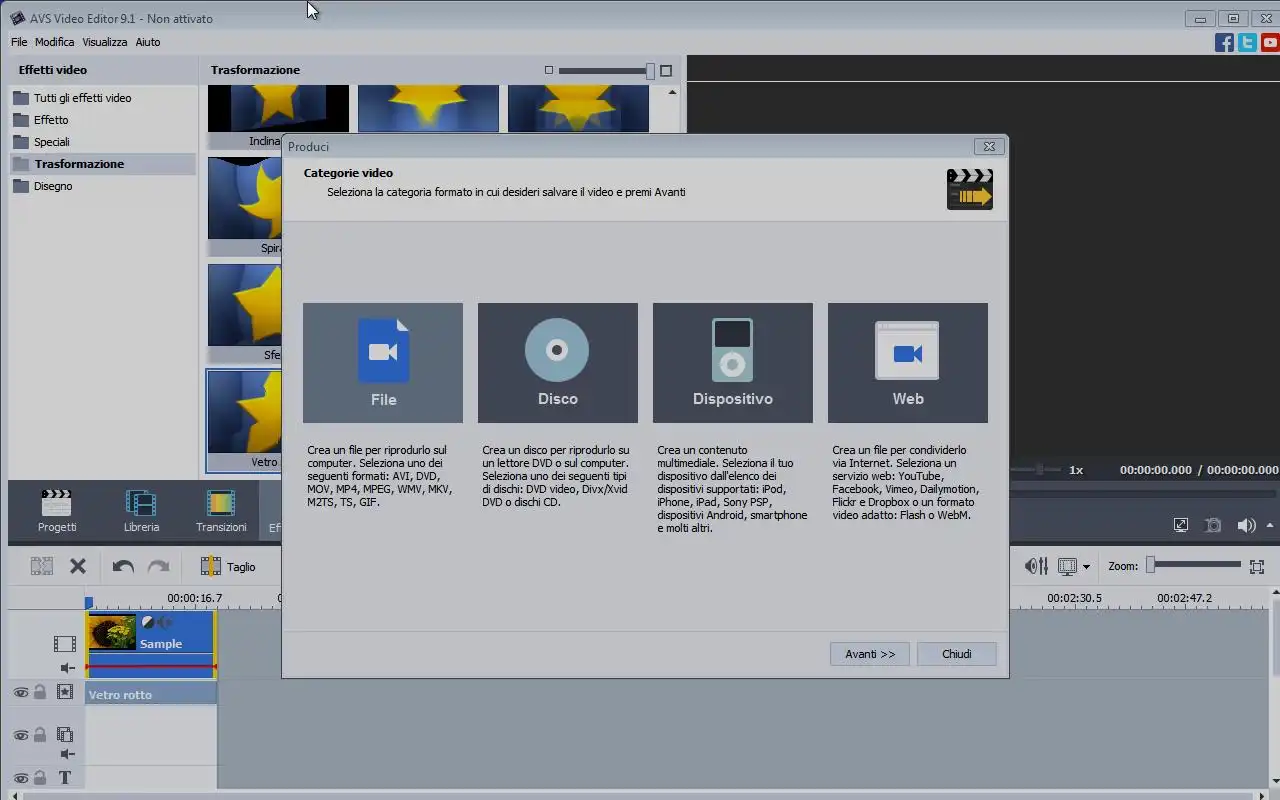The image size is (1280, 800).
Task: Close the Produci dialog with X
Action: 989,146
